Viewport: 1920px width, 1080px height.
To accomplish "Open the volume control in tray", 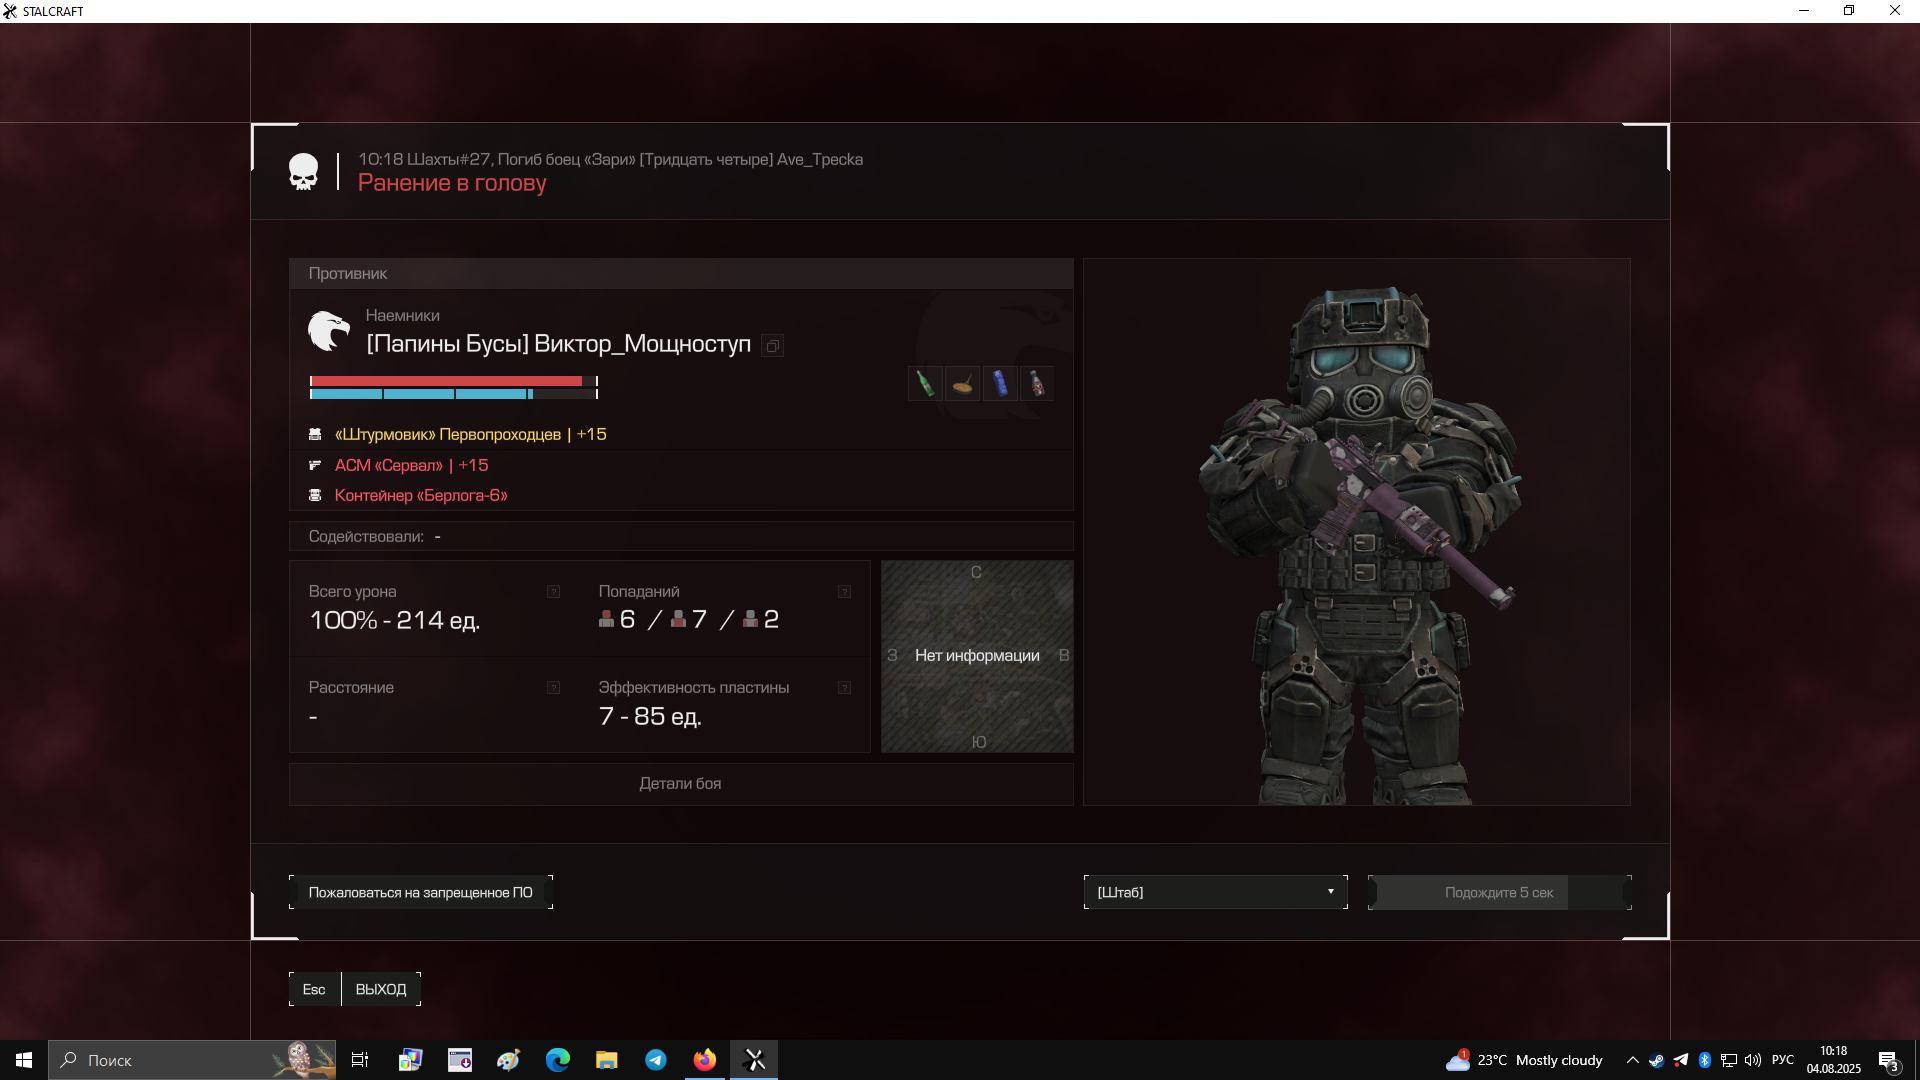I will click(x=1753, y=1060).
